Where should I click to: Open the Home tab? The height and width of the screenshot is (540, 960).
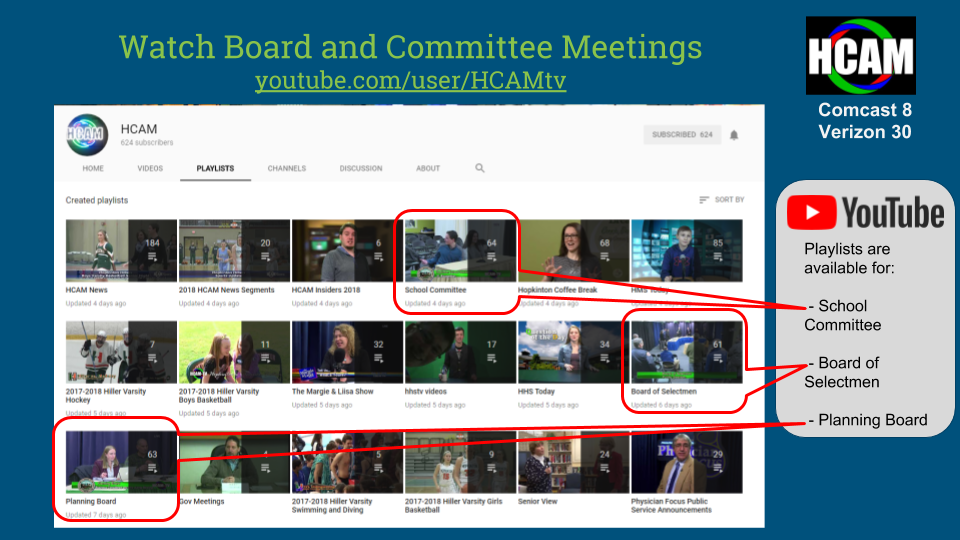[93, 168]
